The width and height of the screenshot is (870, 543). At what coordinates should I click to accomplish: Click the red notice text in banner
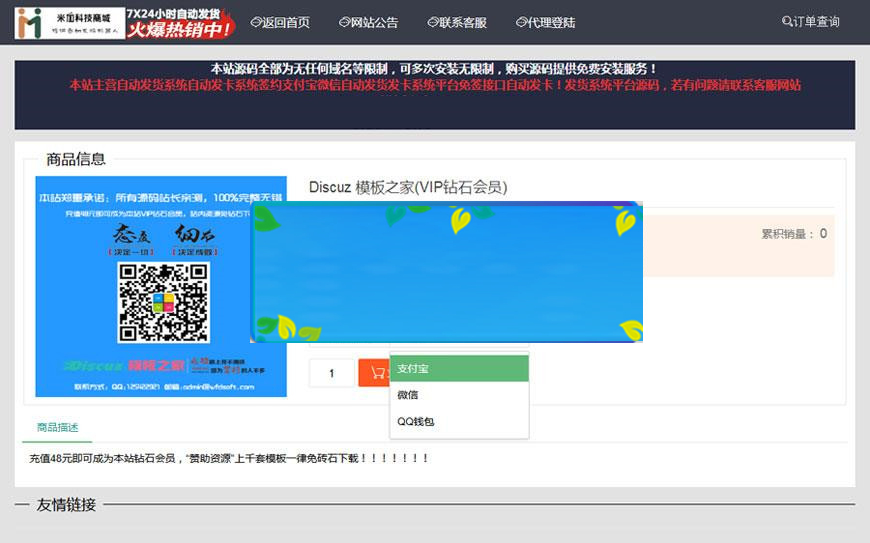coord(434,85)
